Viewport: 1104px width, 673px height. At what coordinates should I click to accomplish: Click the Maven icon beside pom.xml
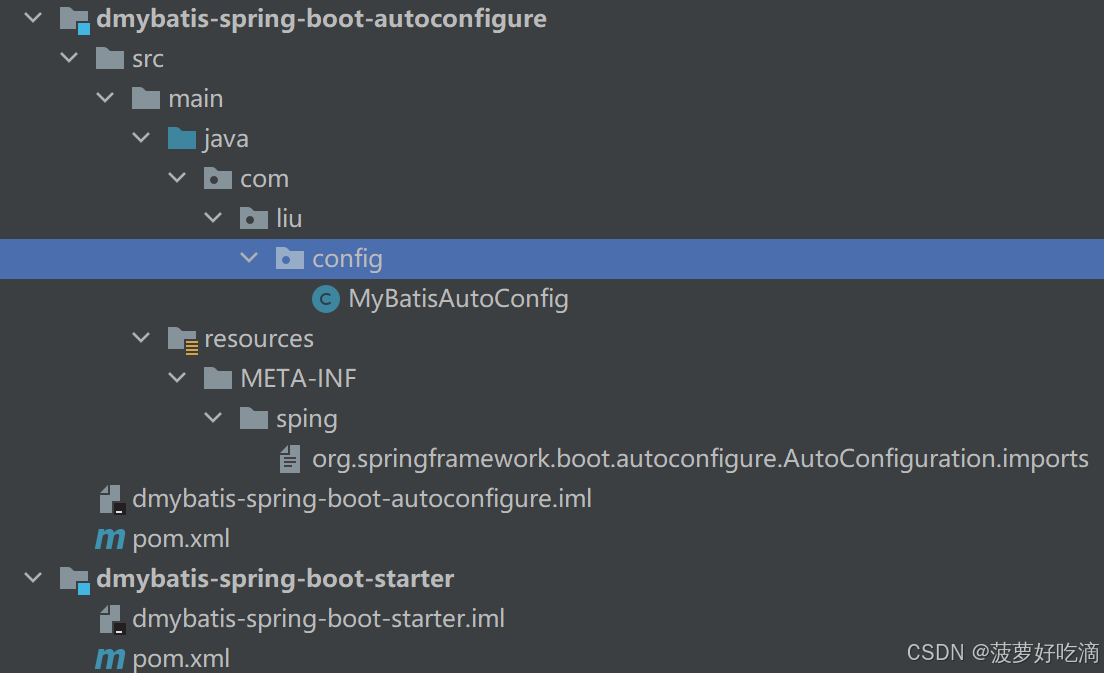(110, 538)
